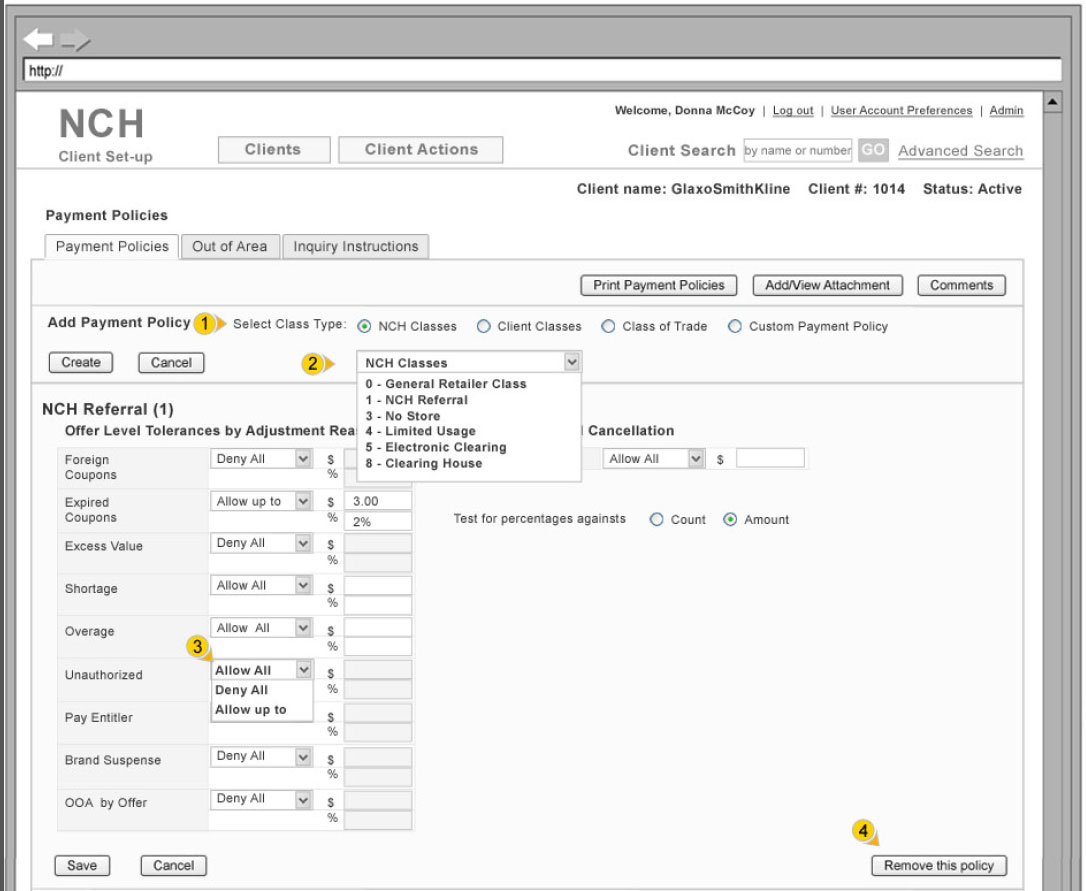The image size is (1086, 891).
Task: Select Count for percentage testing
Action: click(656, 520)
